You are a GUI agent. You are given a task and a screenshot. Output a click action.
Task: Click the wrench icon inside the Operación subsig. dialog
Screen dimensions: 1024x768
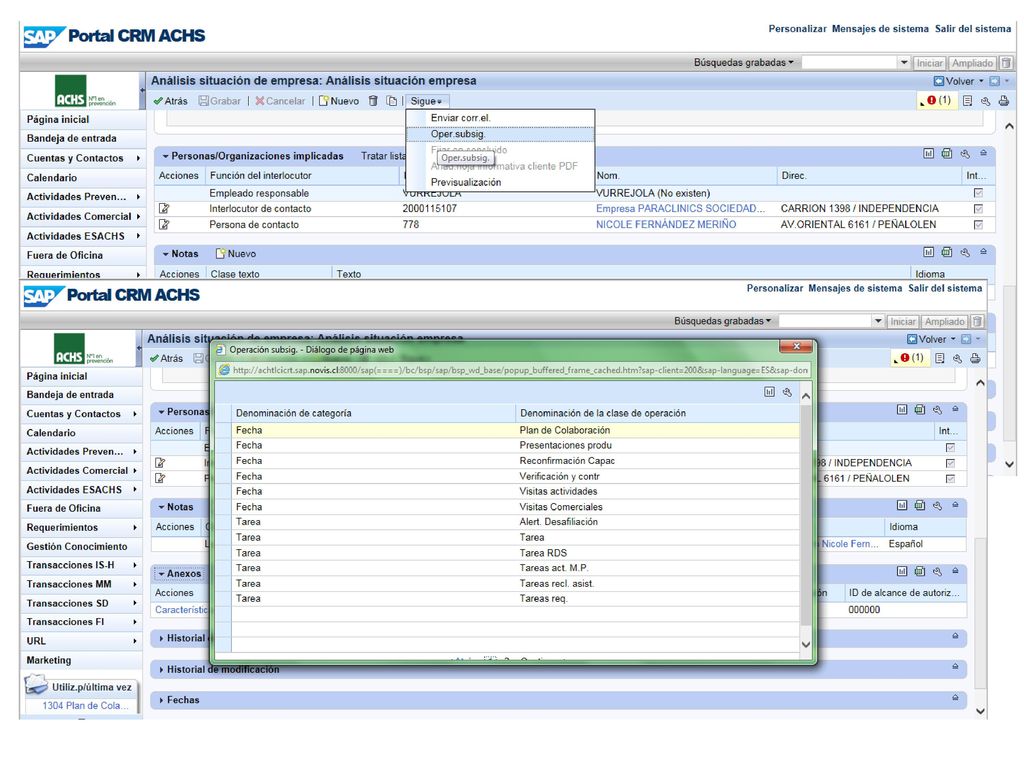coord(788,392)
